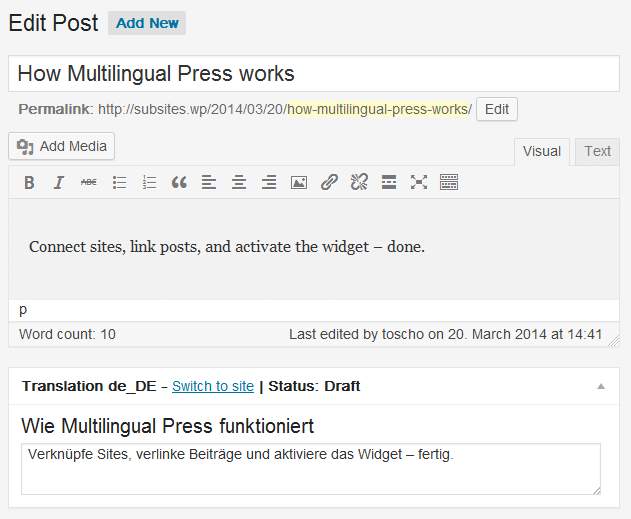The width and height of the screenshot is (631, 519).
Task: Align text to the right
Action: click(x=269, y=182)
